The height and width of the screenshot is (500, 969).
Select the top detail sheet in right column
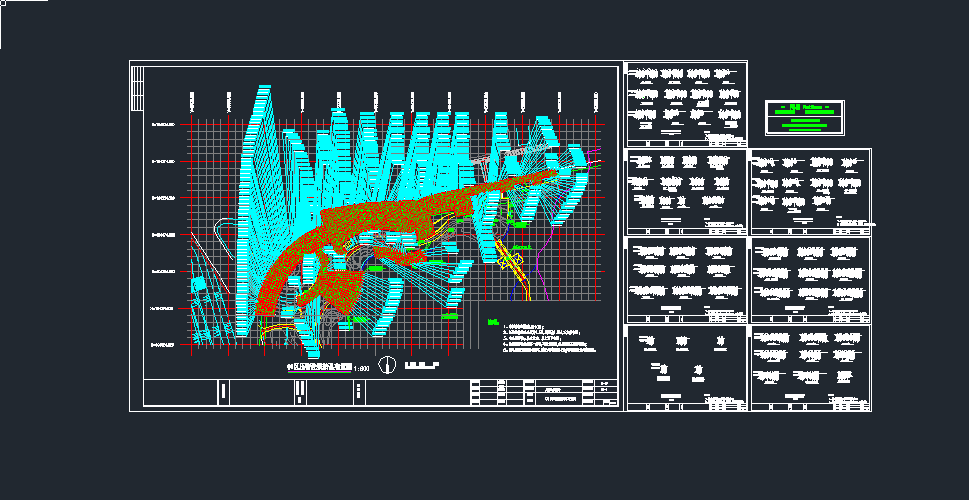click(810, 191)
